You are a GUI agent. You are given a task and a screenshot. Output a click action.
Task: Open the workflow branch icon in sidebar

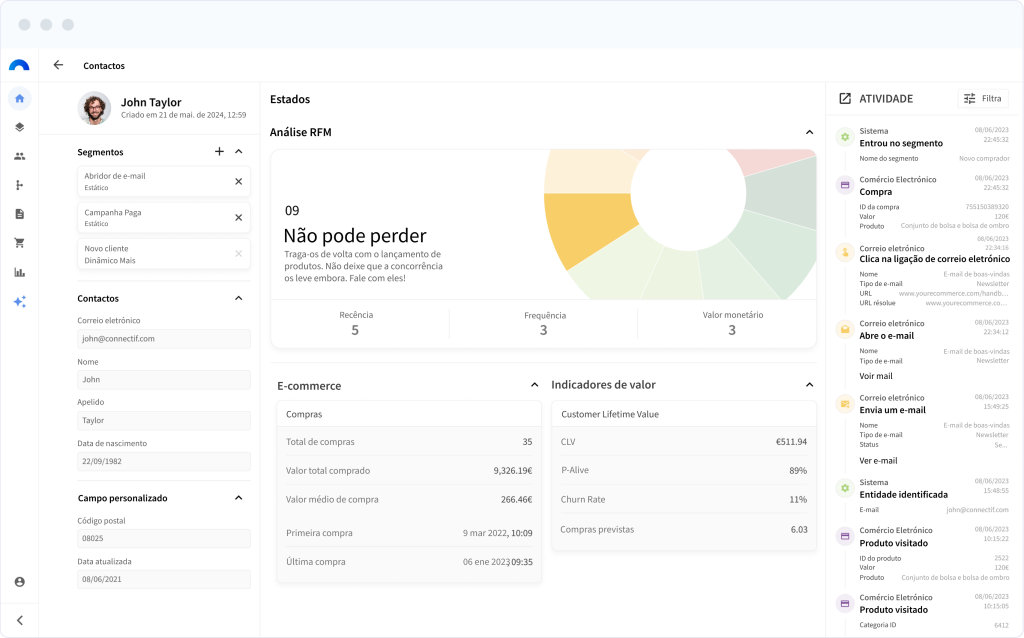click(19, 185)
